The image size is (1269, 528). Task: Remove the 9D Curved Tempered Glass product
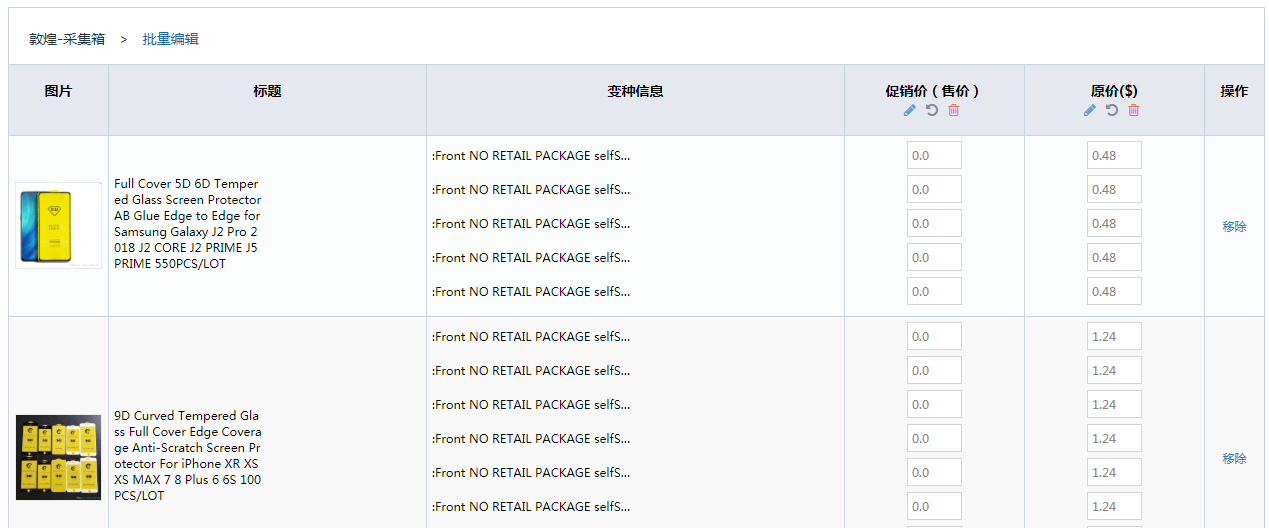(1234, 459)
